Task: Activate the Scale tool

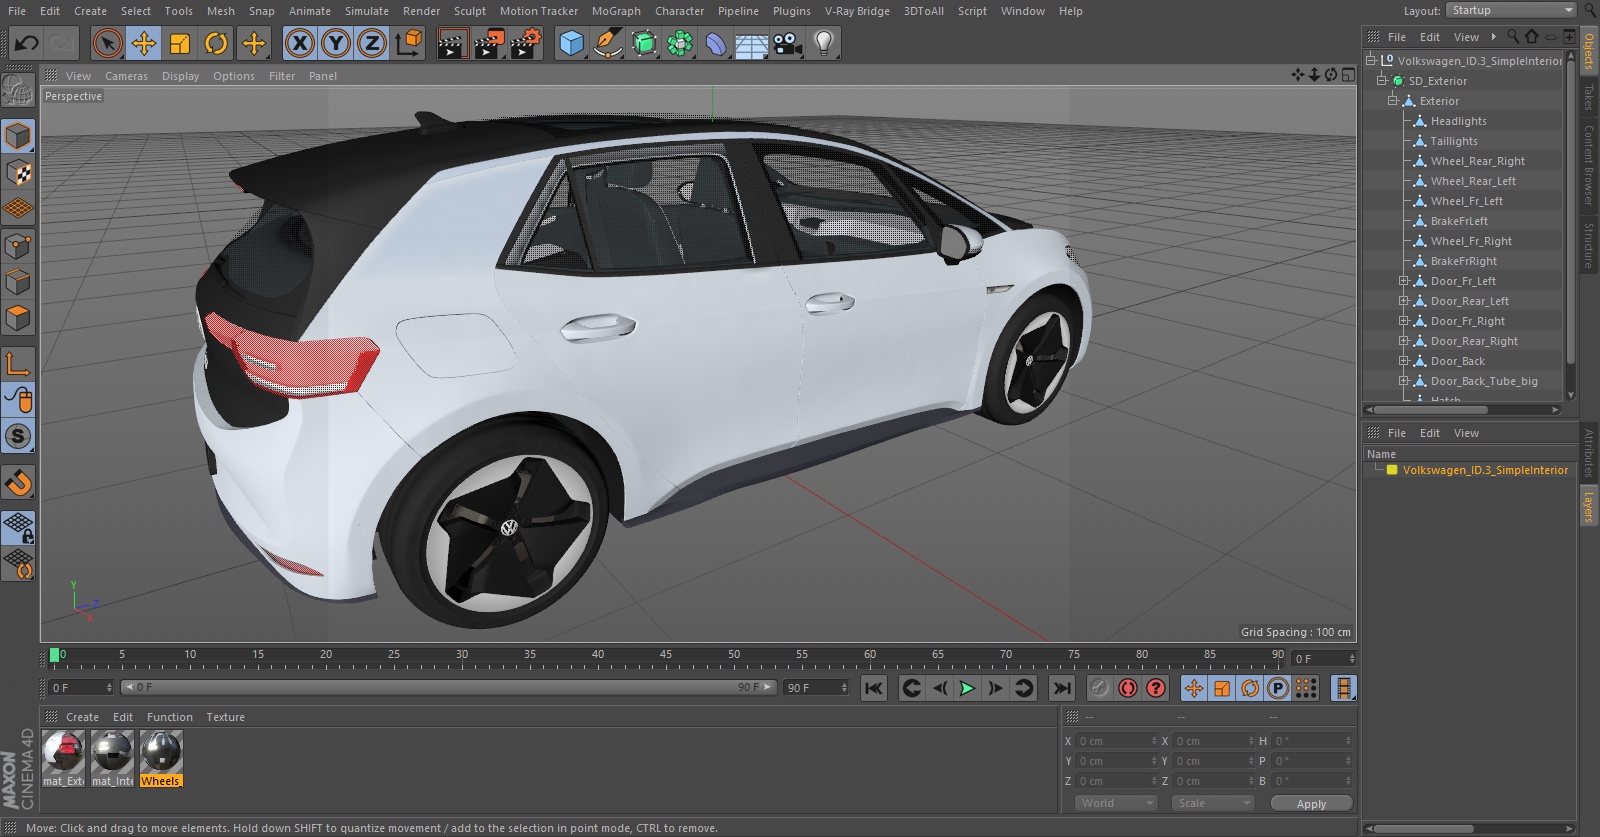Action: 180,43
